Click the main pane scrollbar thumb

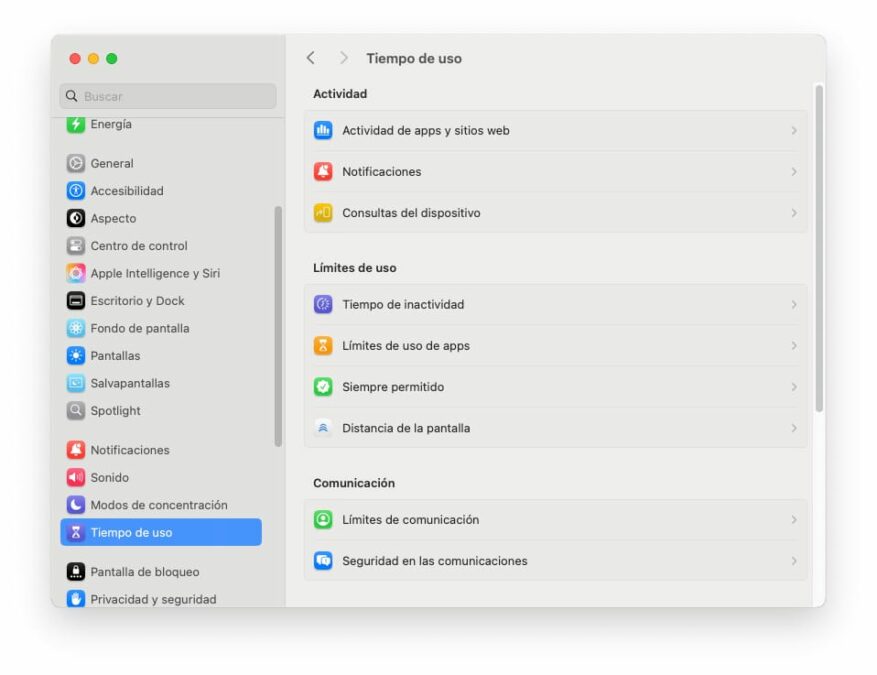[x=819, y=248]
